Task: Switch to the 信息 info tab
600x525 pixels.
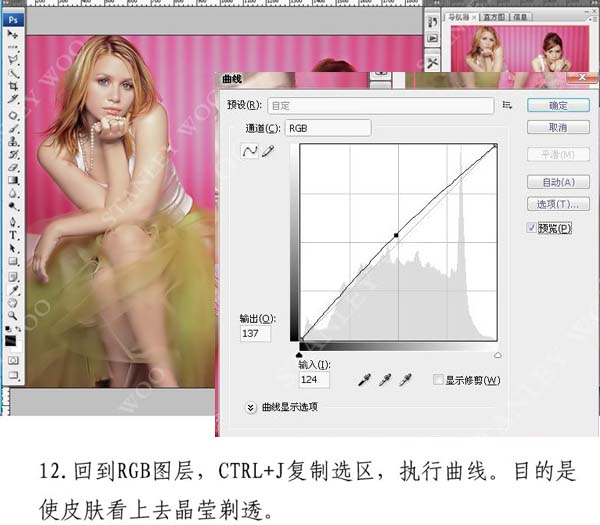Action: 521,16
